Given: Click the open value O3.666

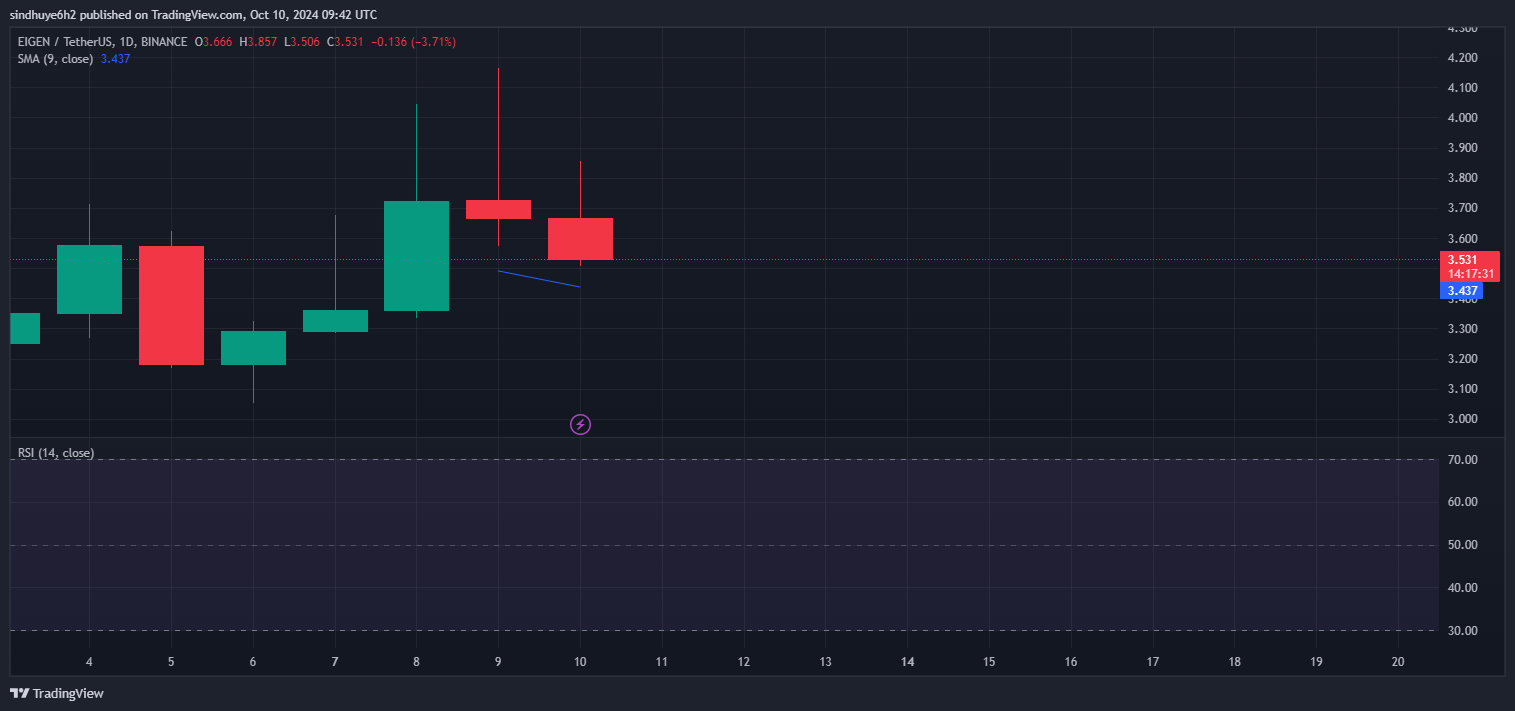Looking at the screenshot, I should 213,42.
